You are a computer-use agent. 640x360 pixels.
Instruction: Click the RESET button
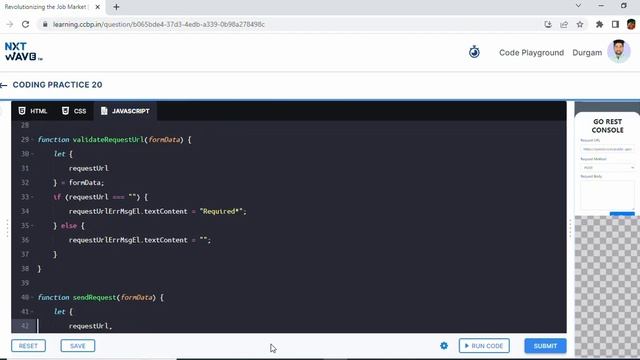[x=28, y=346]
